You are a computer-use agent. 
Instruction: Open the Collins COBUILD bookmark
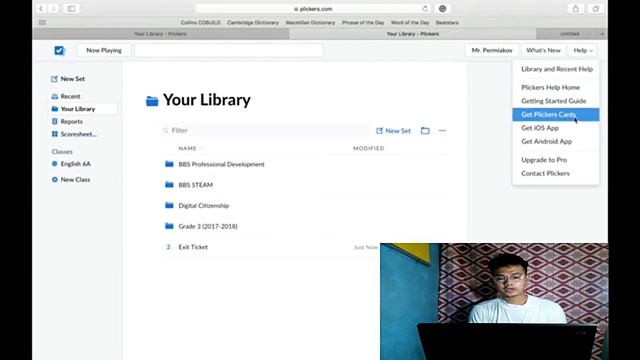point(200,22)
